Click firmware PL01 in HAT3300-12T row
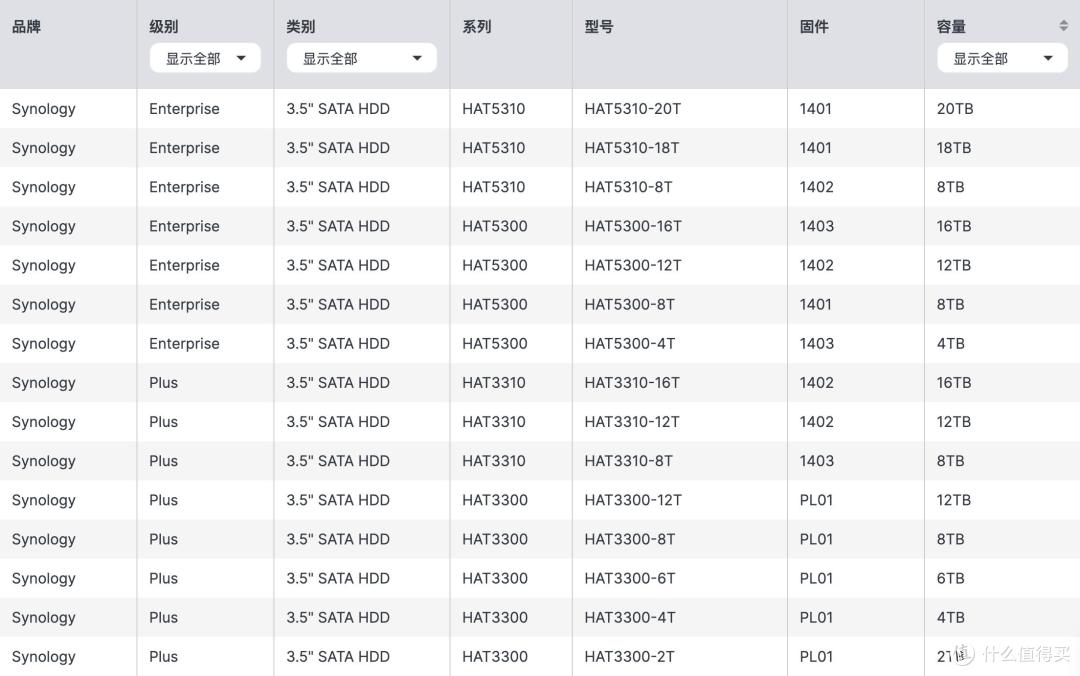 (x=816, y=500)
